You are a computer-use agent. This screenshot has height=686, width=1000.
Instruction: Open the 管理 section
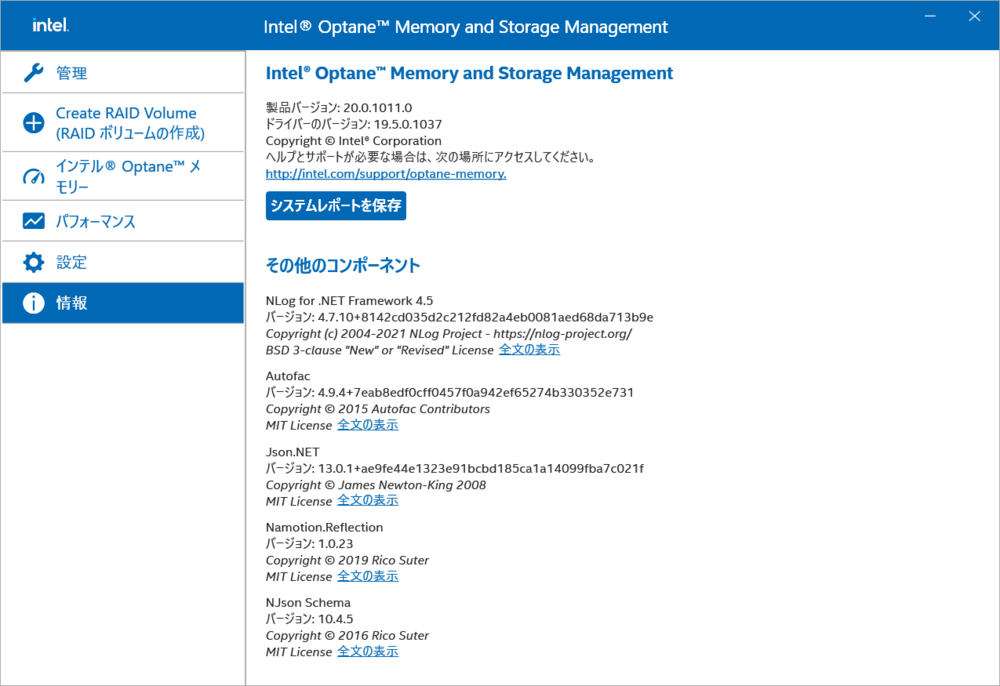tap(123, 73)
